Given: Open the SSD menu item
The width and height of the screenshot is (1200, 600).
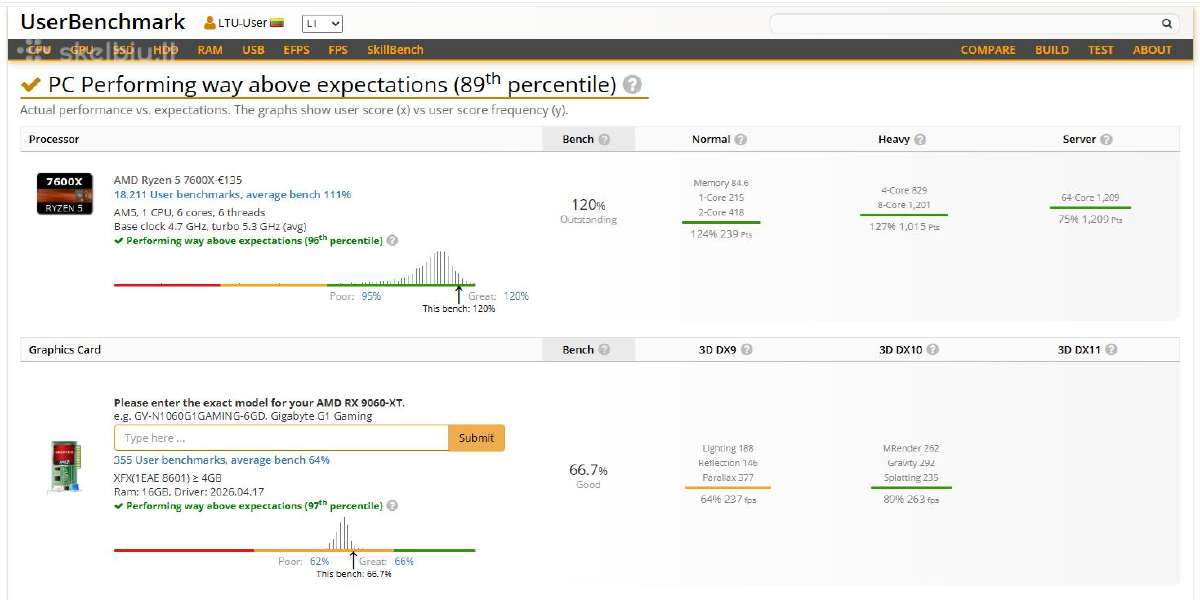Looking at the screenshot, I should click(x=123, y=50).
